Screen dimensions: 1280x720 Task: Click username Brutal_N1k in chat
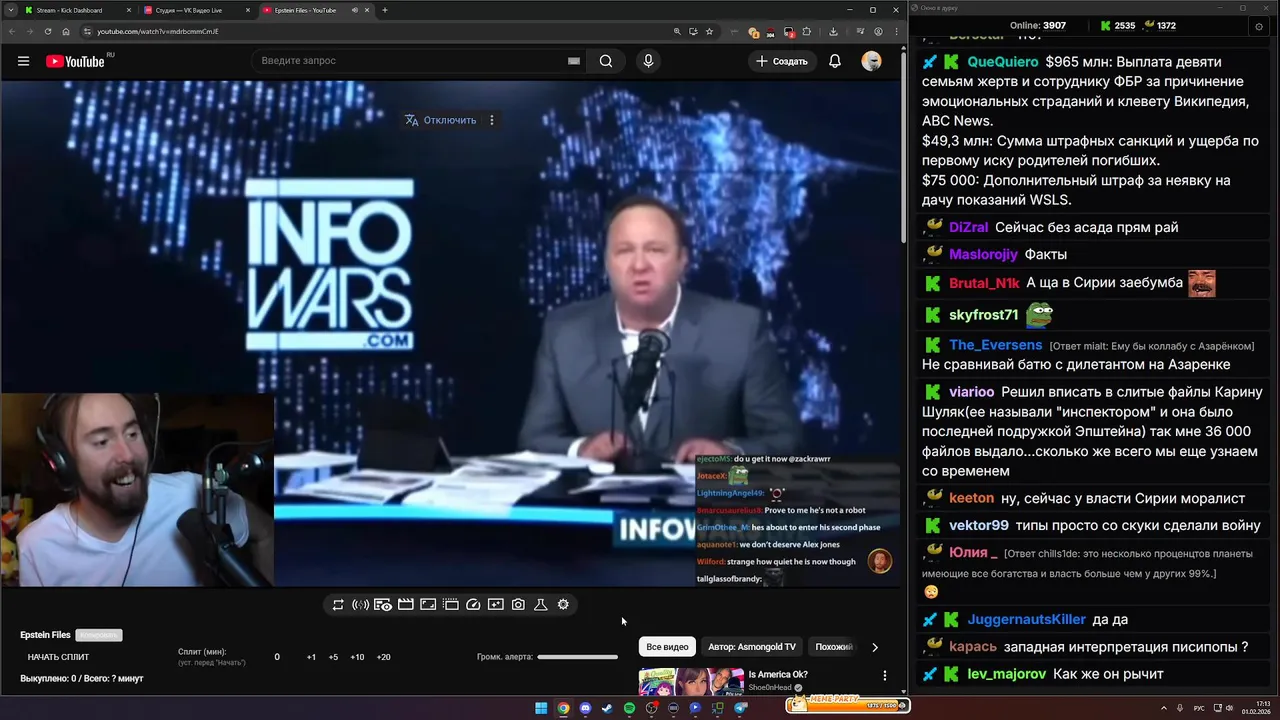[x=984, y=283]
